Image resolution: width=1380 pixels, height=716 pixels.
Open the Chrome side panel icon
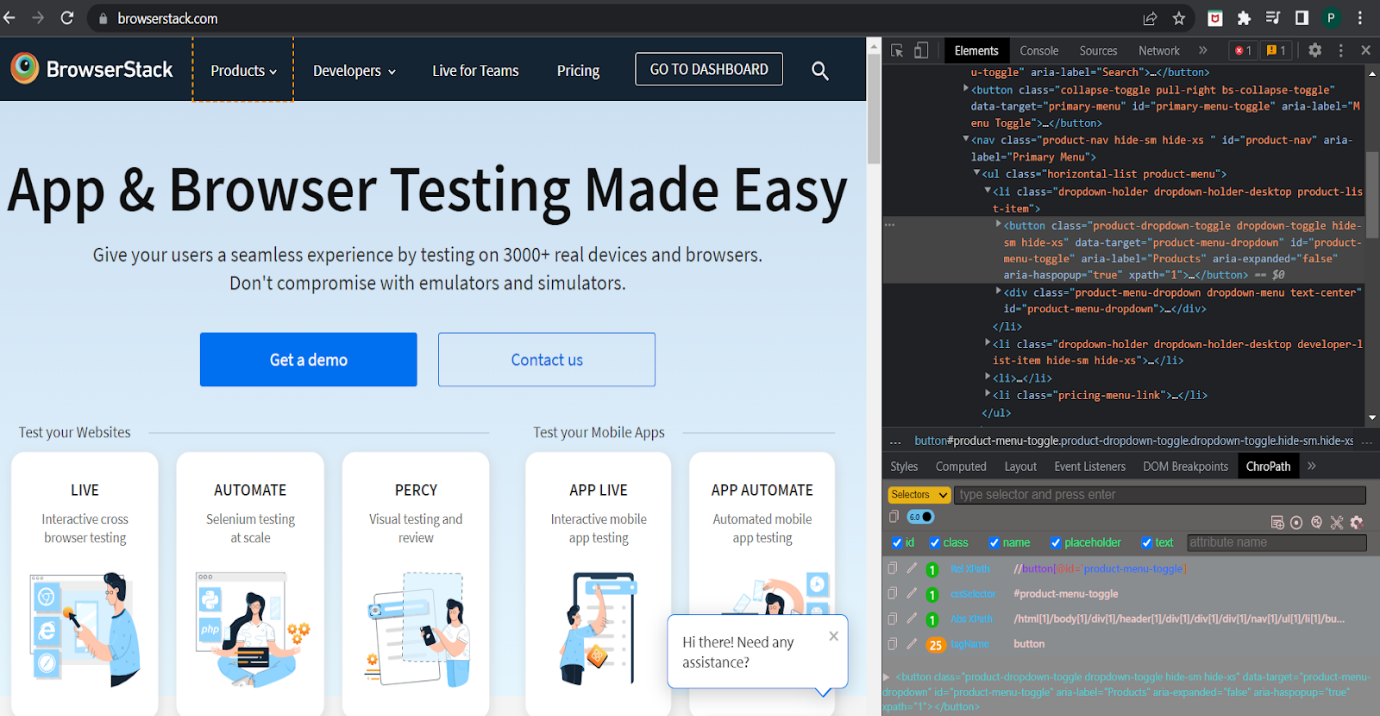pos(1302,18)
